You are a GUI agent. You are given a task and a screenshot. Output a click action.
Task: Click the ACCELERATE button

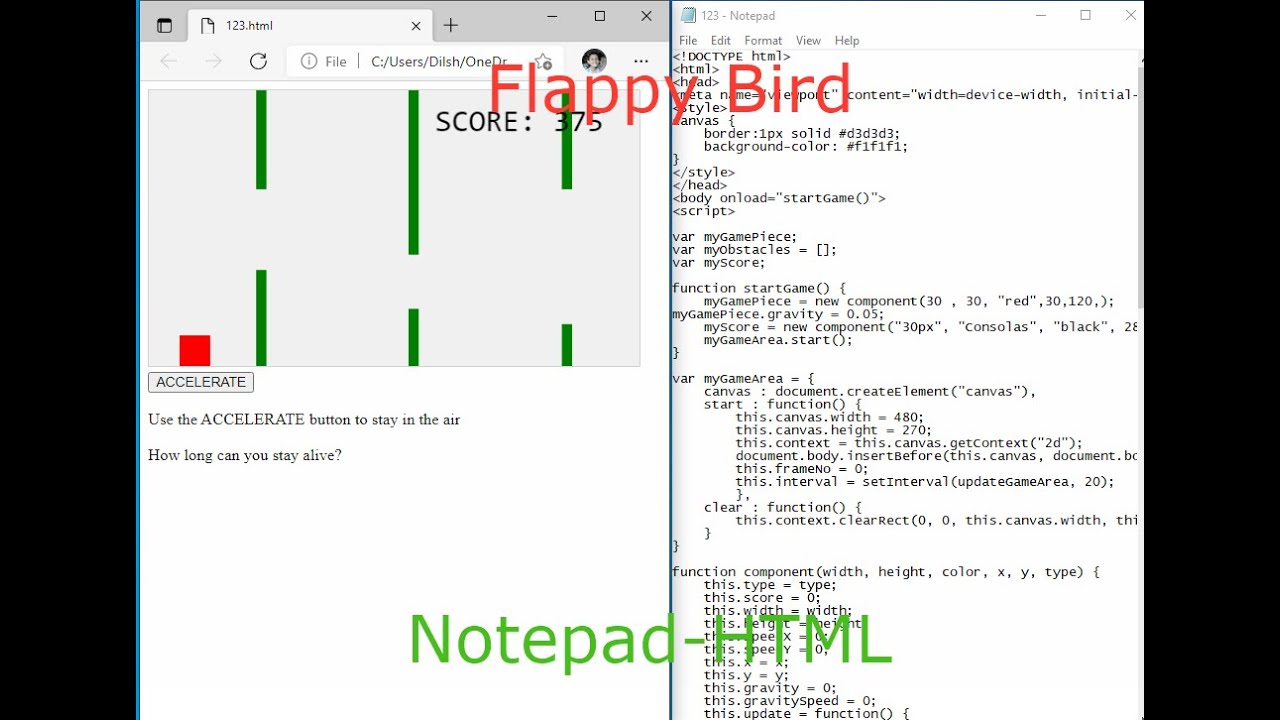coord(201,382)
